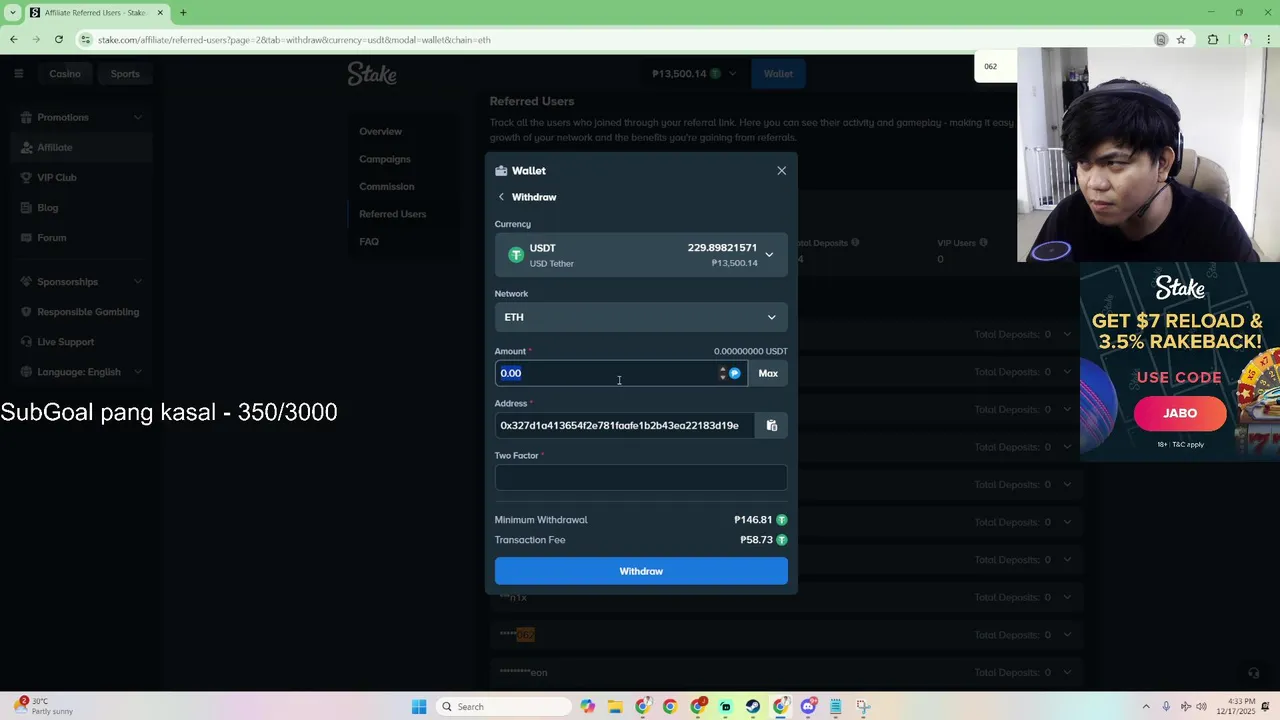Switch to the Sports tab
The image size is (1280, 720).
click(x=125, y=73)
